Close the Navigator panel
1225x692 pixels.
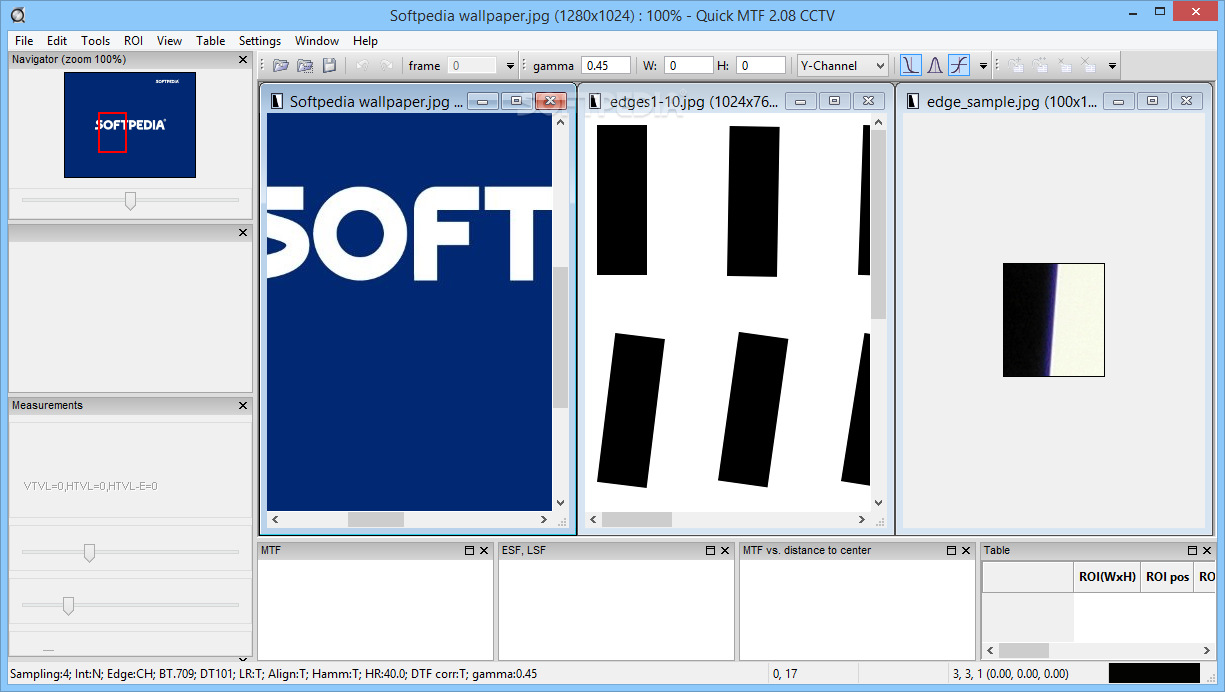pos(243,60)
